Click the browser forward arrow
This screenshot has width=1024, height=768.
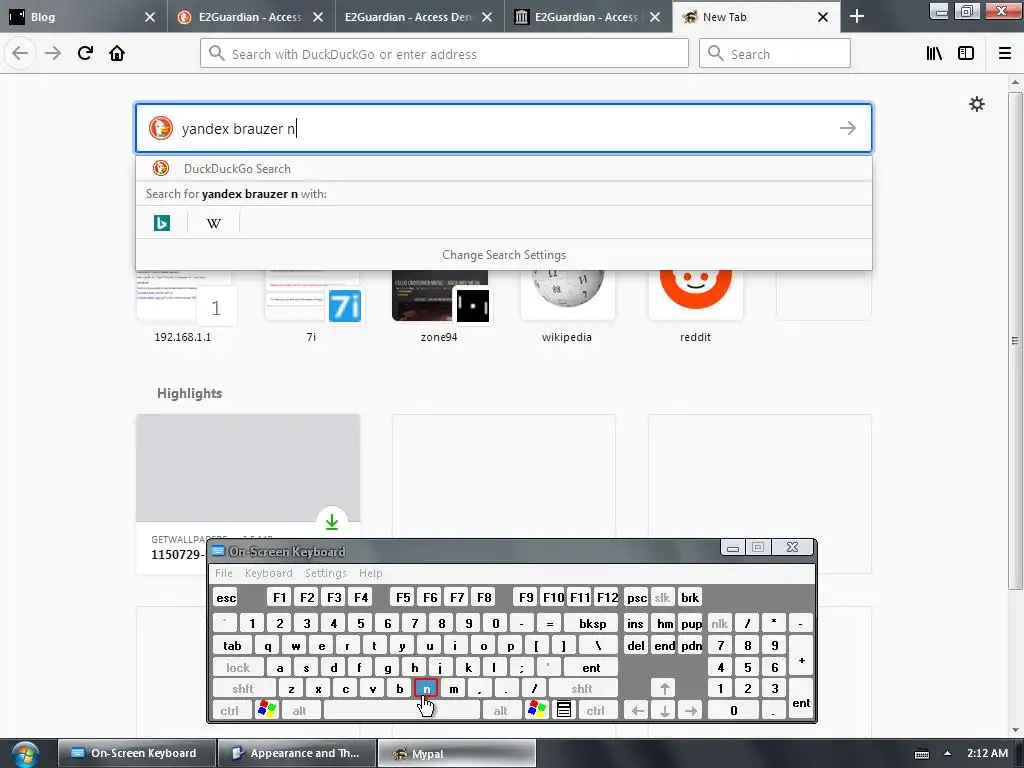[x=53, y=53]
